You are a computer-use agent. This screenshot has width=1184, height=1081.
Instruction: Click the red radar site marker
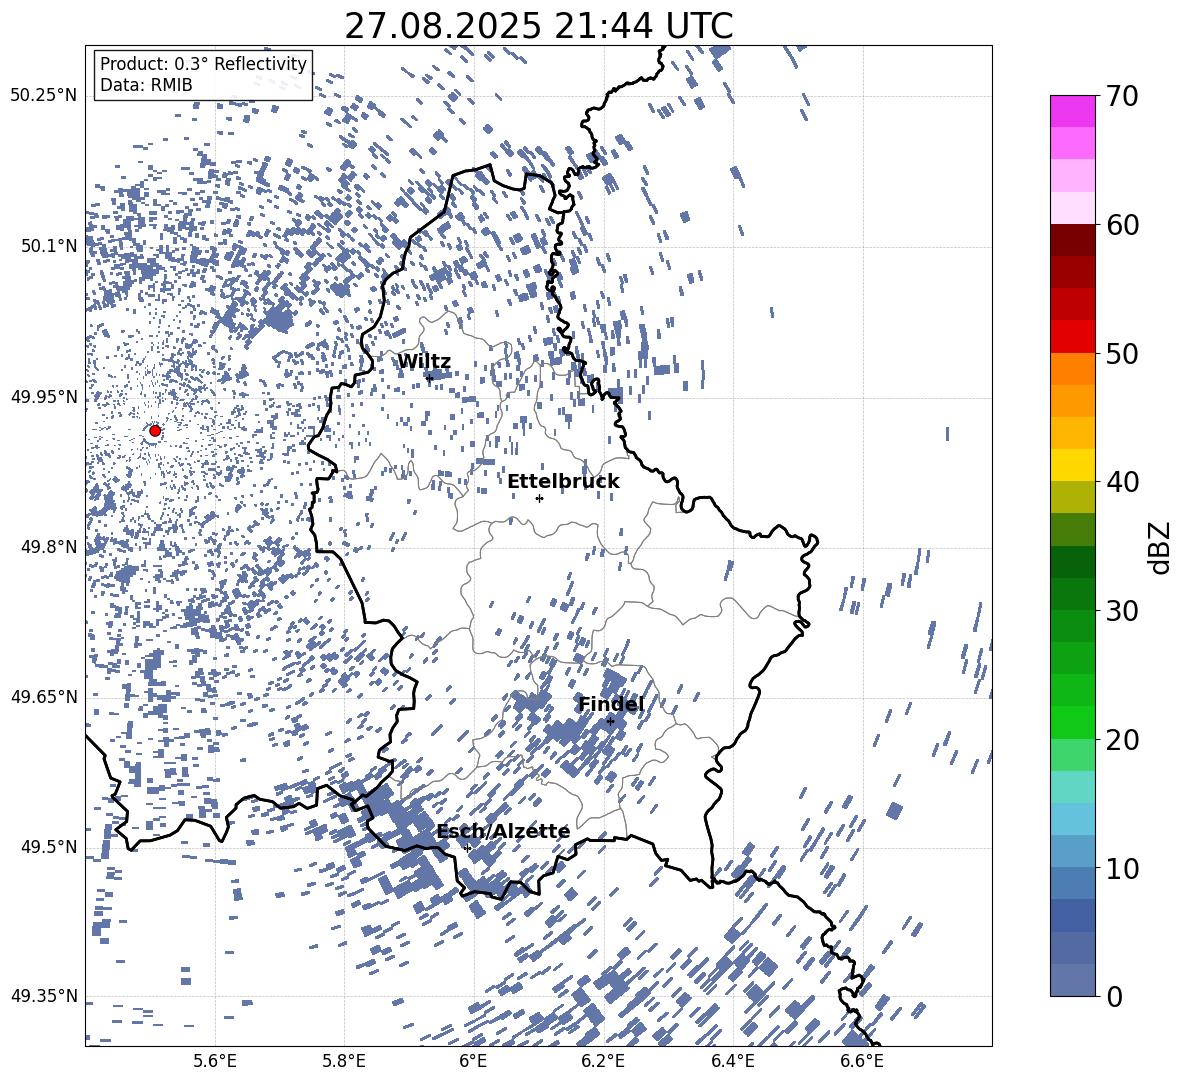tap(155, 430)
